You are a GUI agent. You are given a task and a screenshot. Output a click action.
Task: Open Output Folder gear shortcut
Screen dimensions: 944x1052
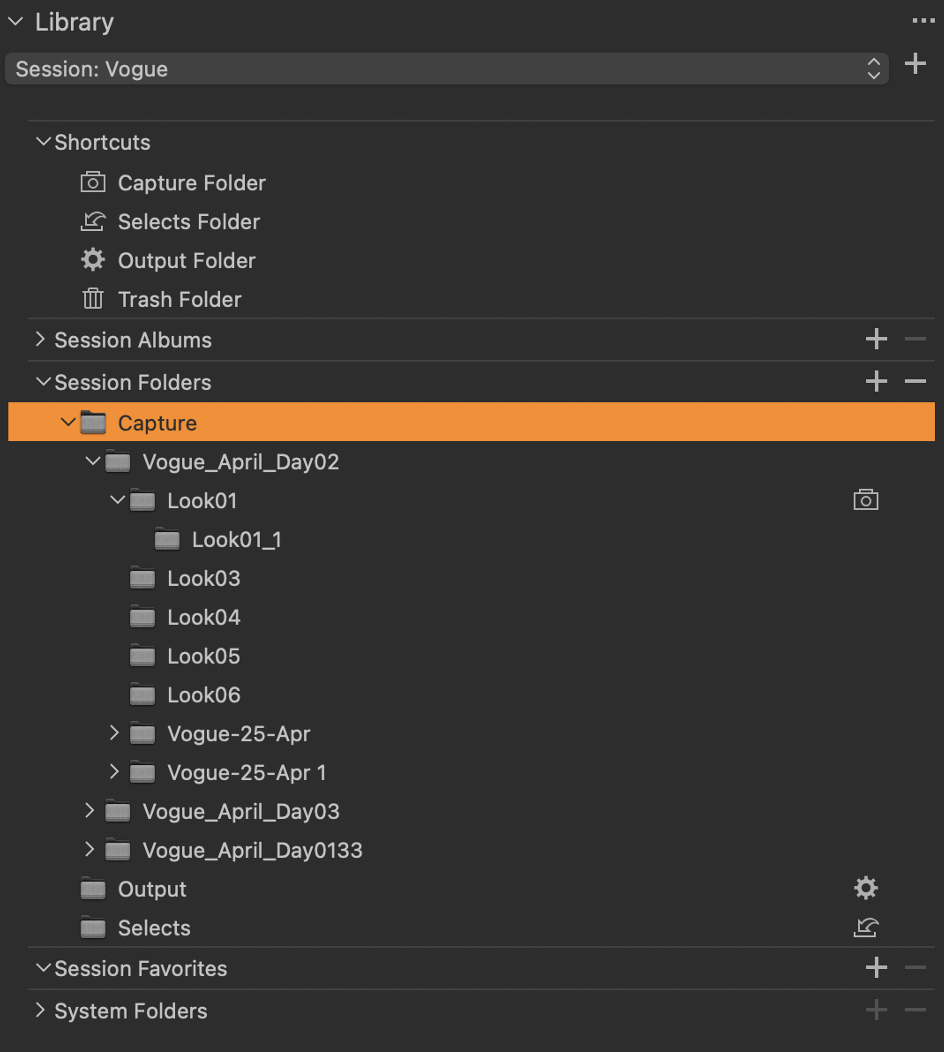168,260
